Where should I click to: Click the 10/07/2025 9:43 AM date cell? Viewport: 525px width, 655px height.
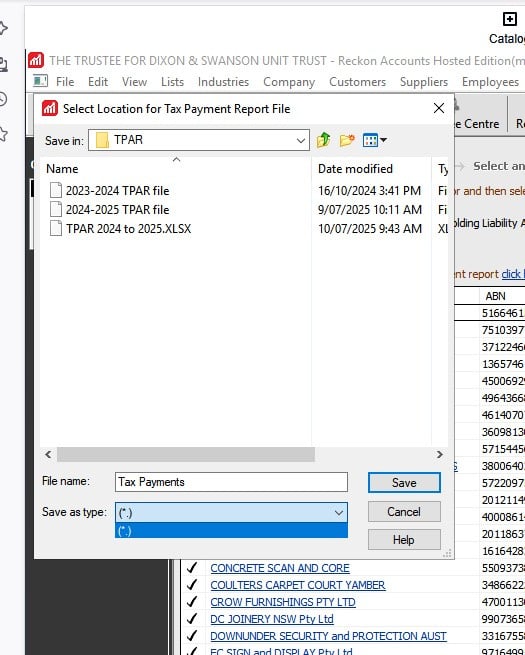pyautogui.click(x=370, y=228)
